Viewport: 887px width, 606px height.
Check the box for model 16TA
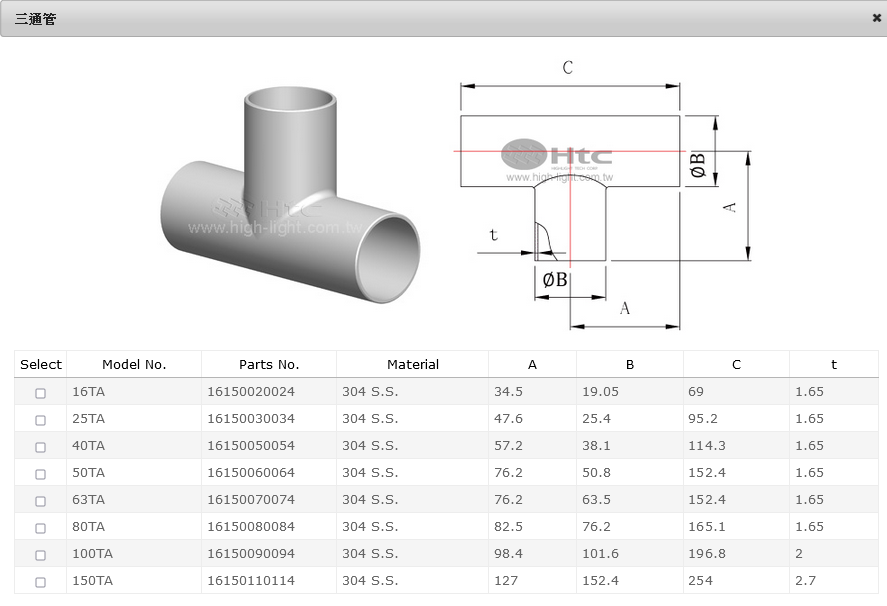41,393
